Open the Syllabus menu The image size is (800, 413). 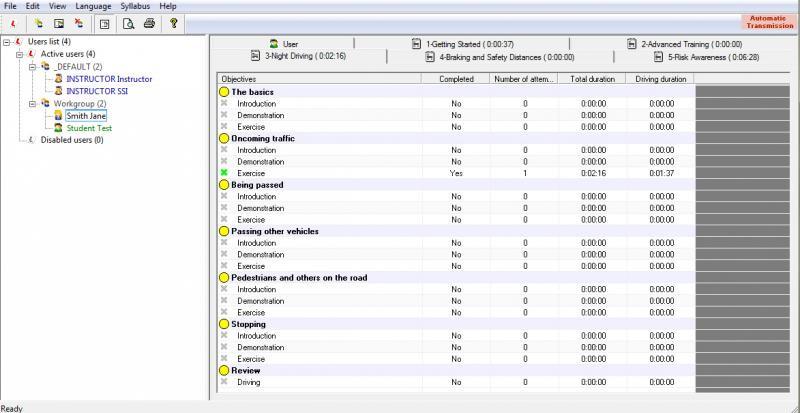coord(135,6)
